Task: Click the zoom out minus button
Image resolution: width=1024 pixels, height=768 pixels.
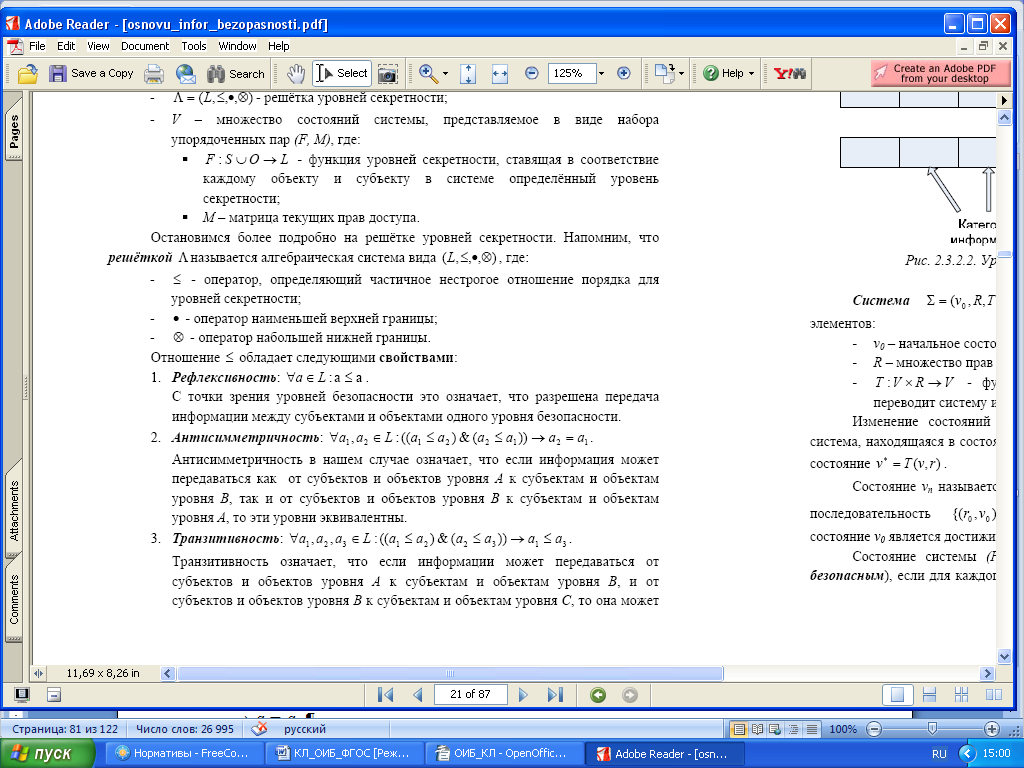Action: click(x=532, y=73)
